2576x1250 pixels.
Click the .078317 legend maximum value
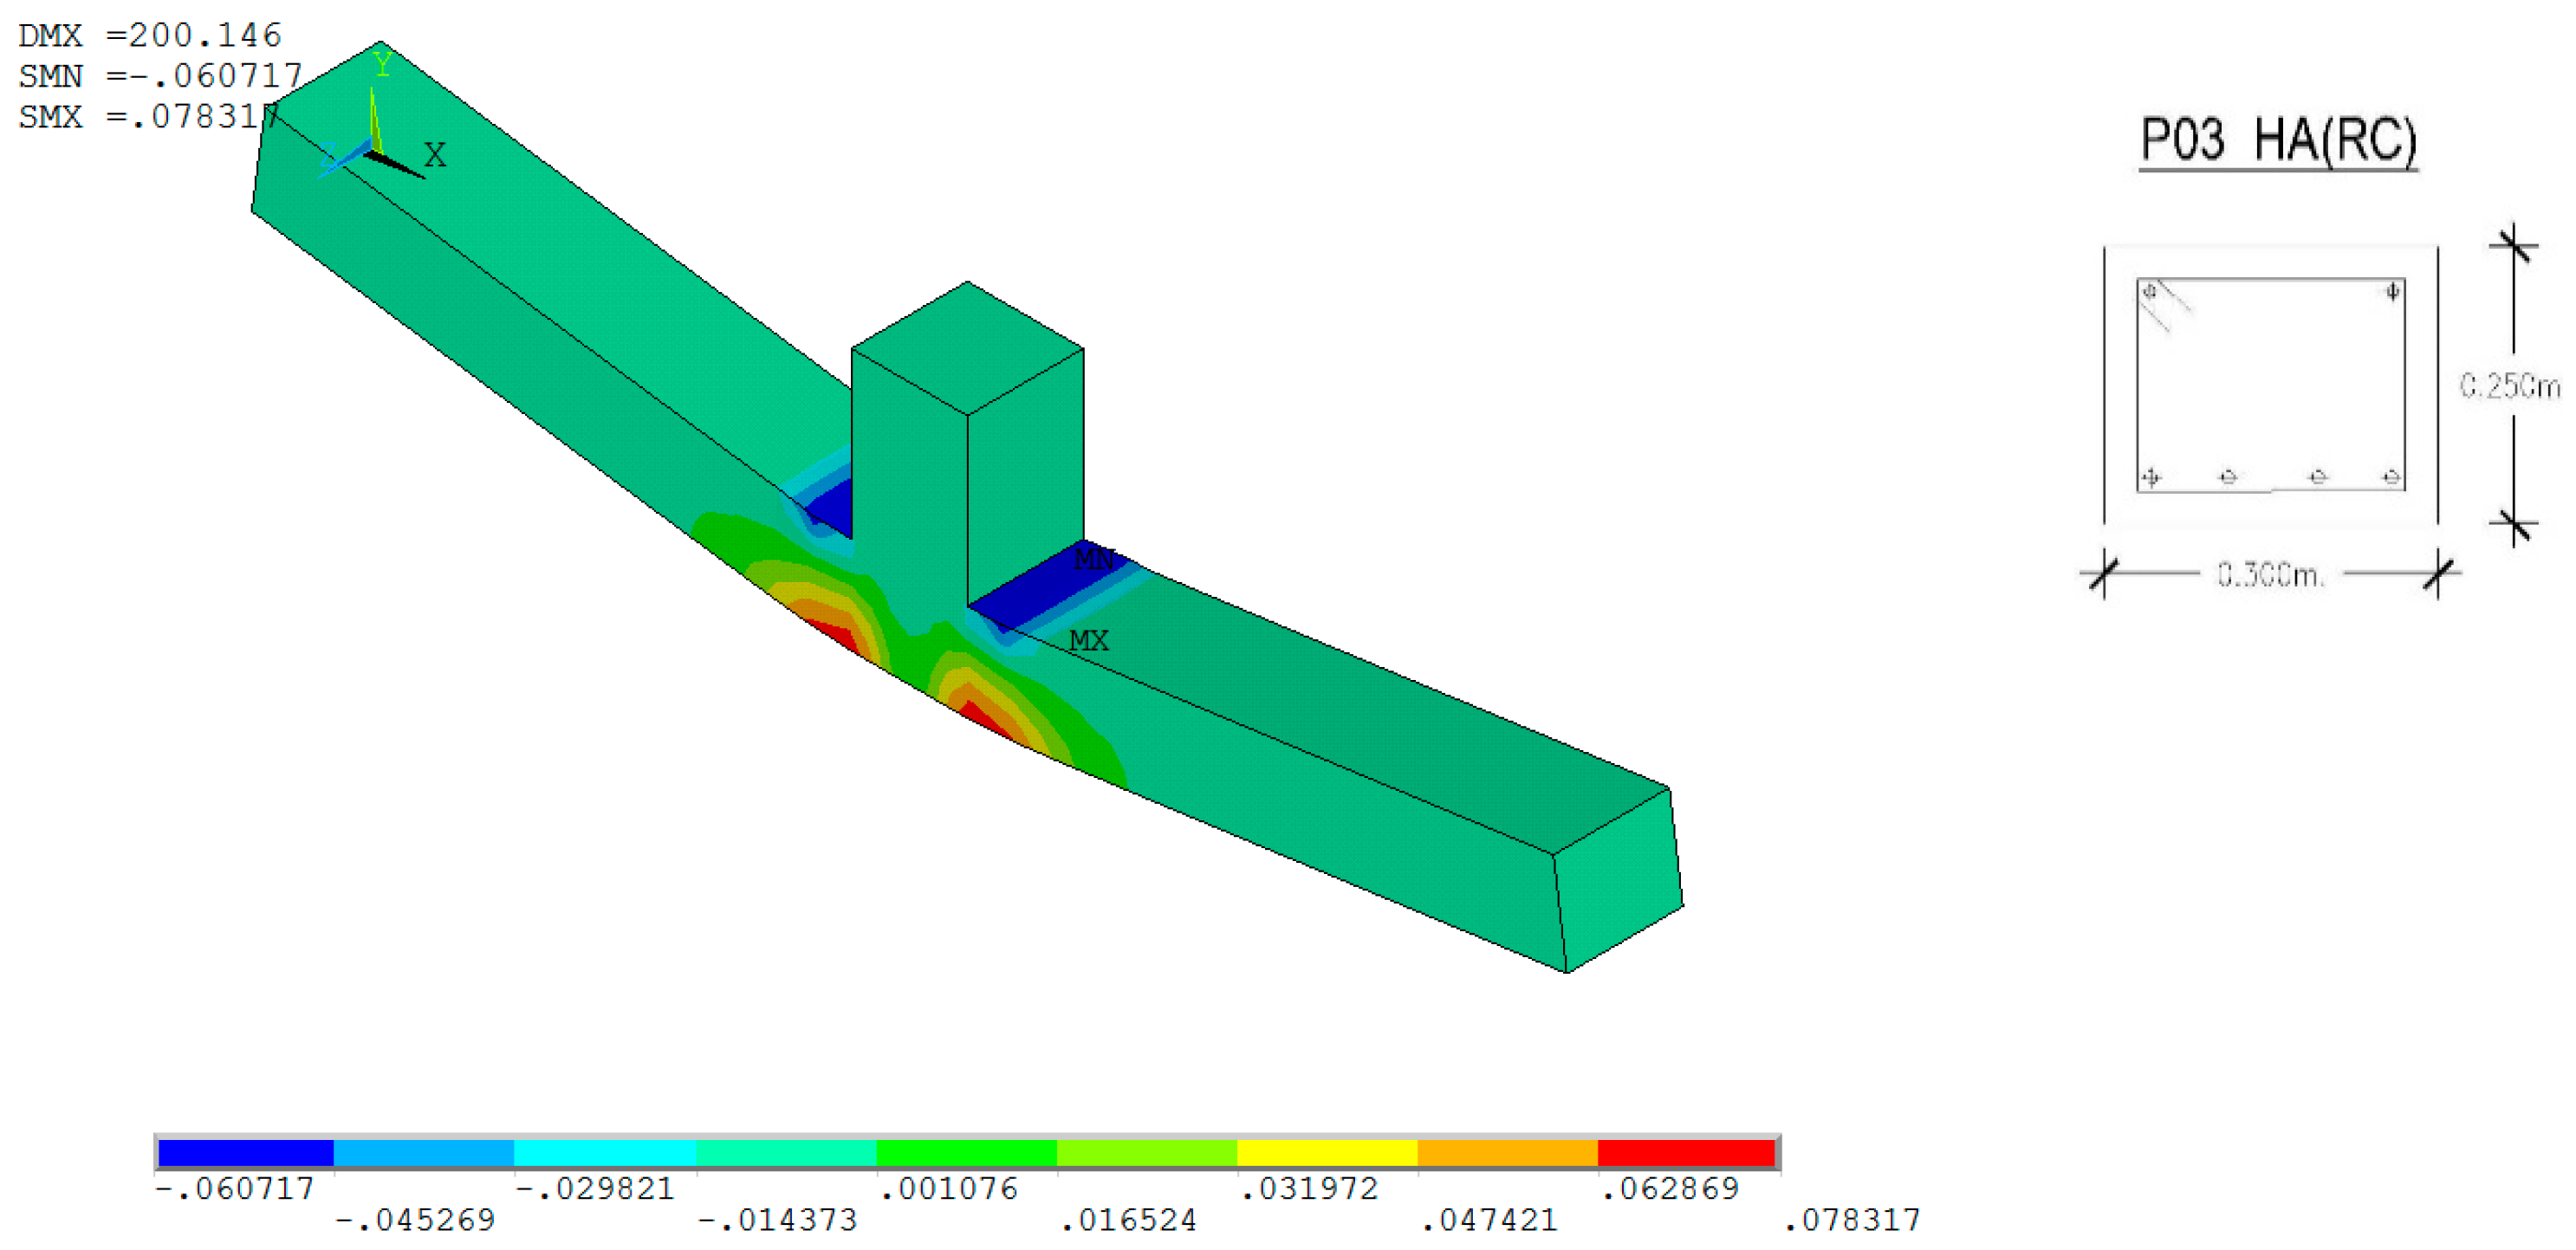tap(1852, 1220)
